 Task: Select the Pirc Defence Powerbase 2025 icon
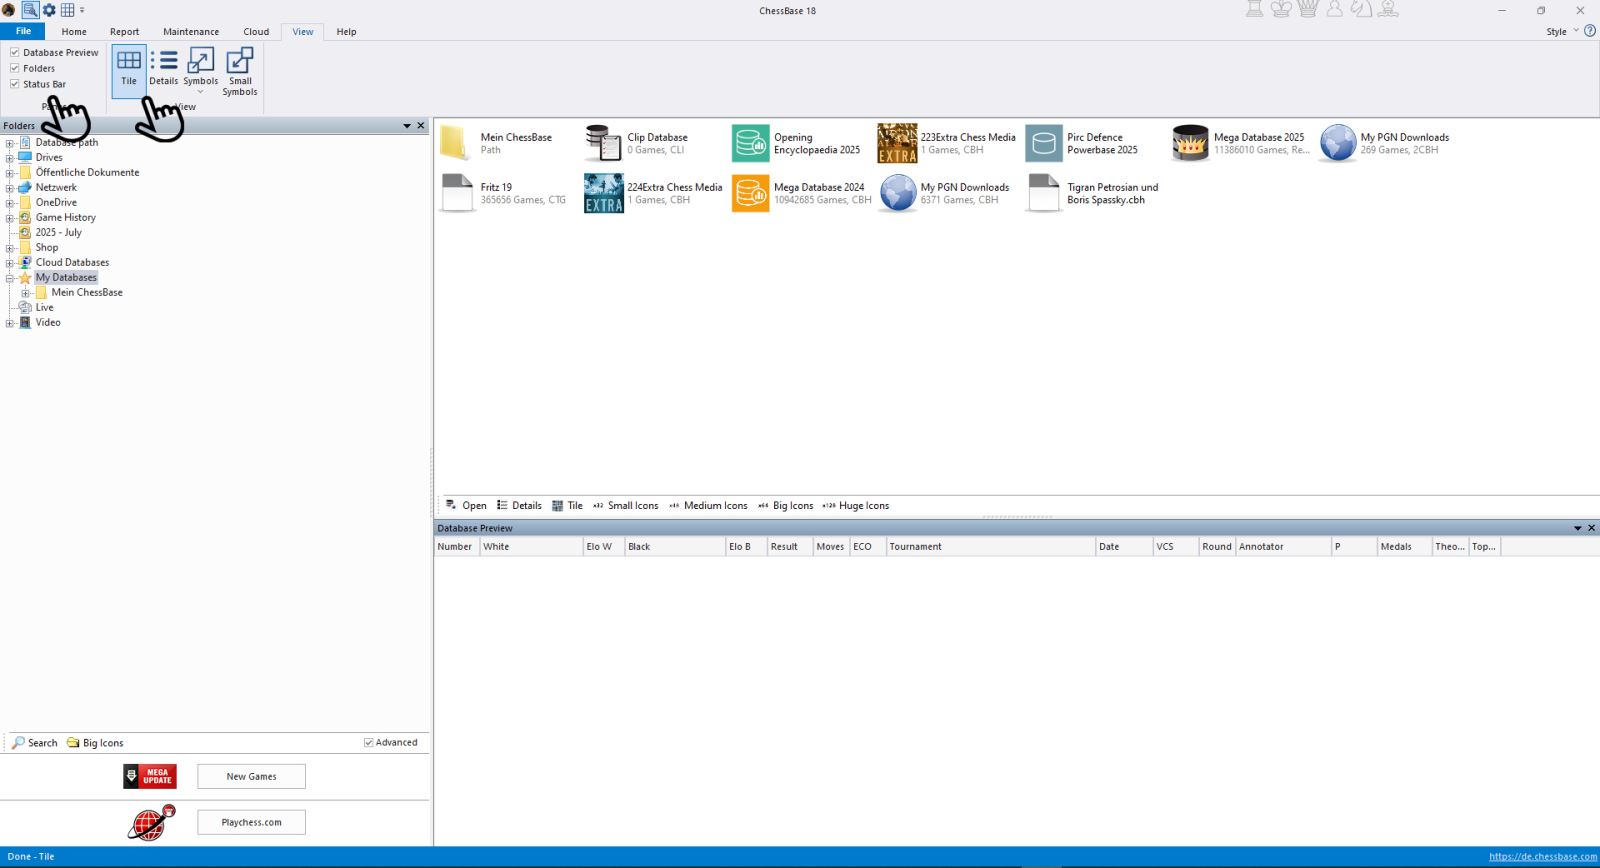[x=1044, y=144]
